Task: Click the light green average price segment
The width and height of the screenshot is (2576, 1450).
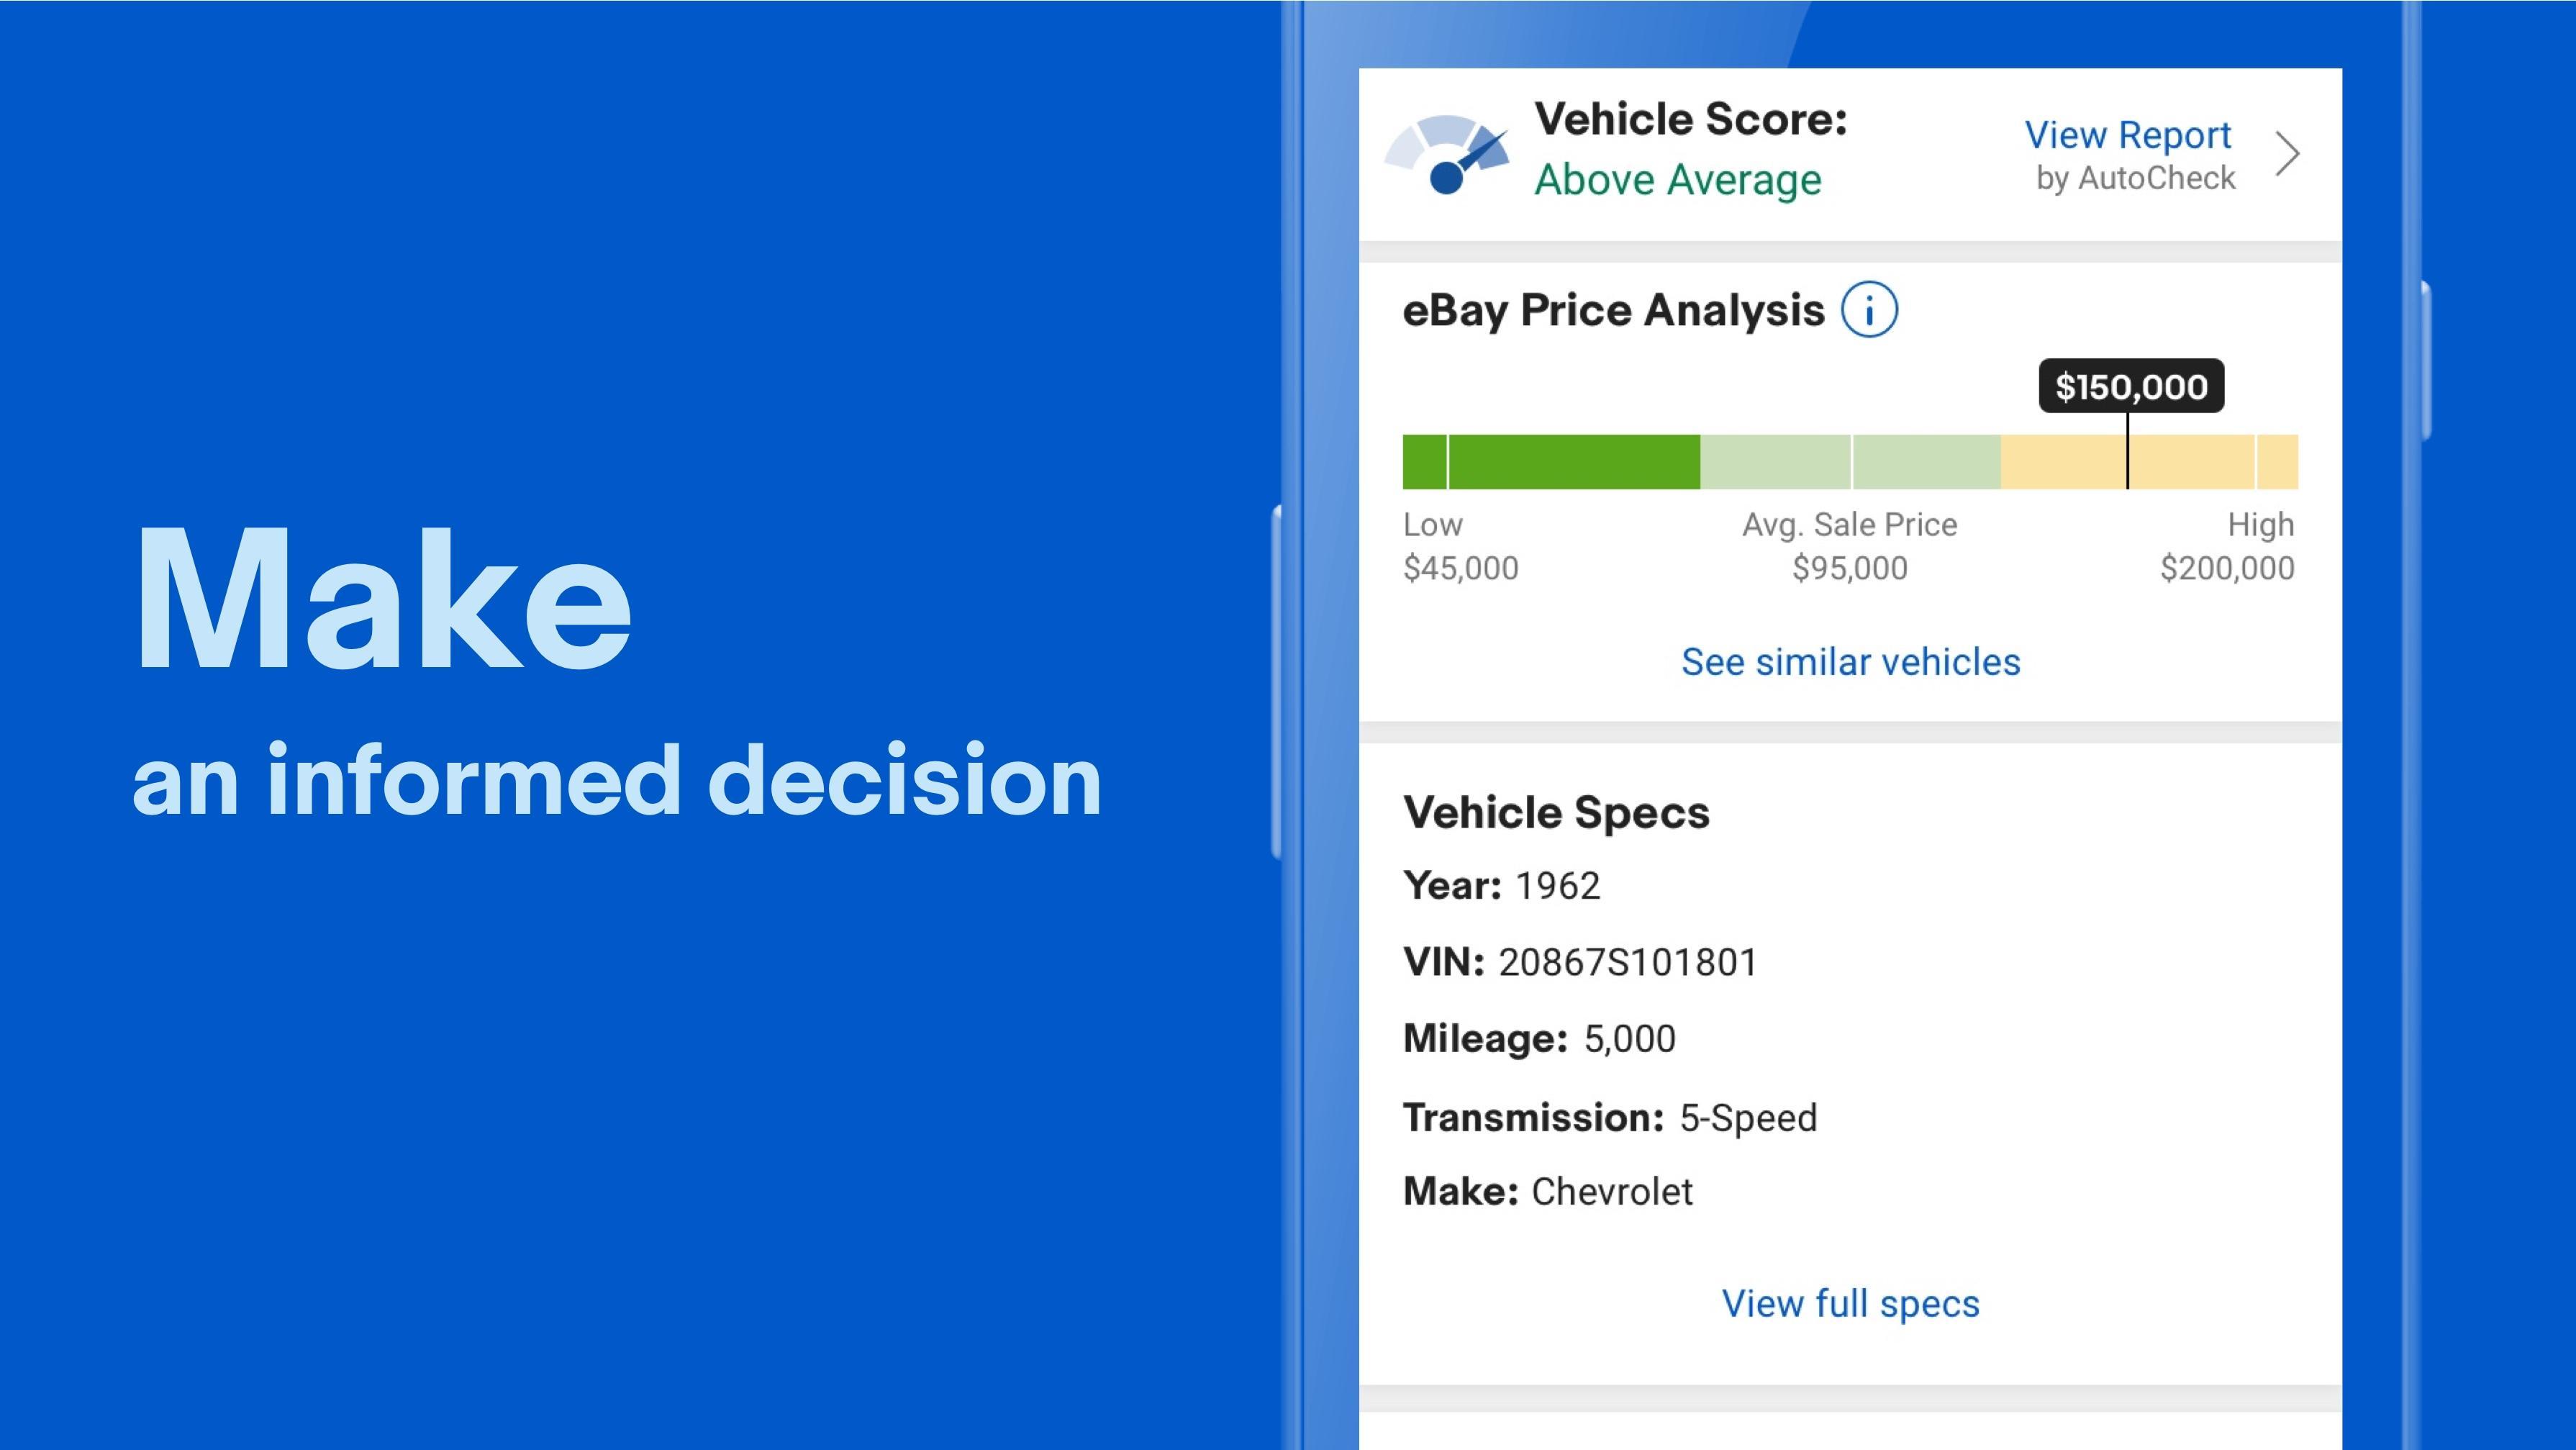Action: tap(1850, 462)
